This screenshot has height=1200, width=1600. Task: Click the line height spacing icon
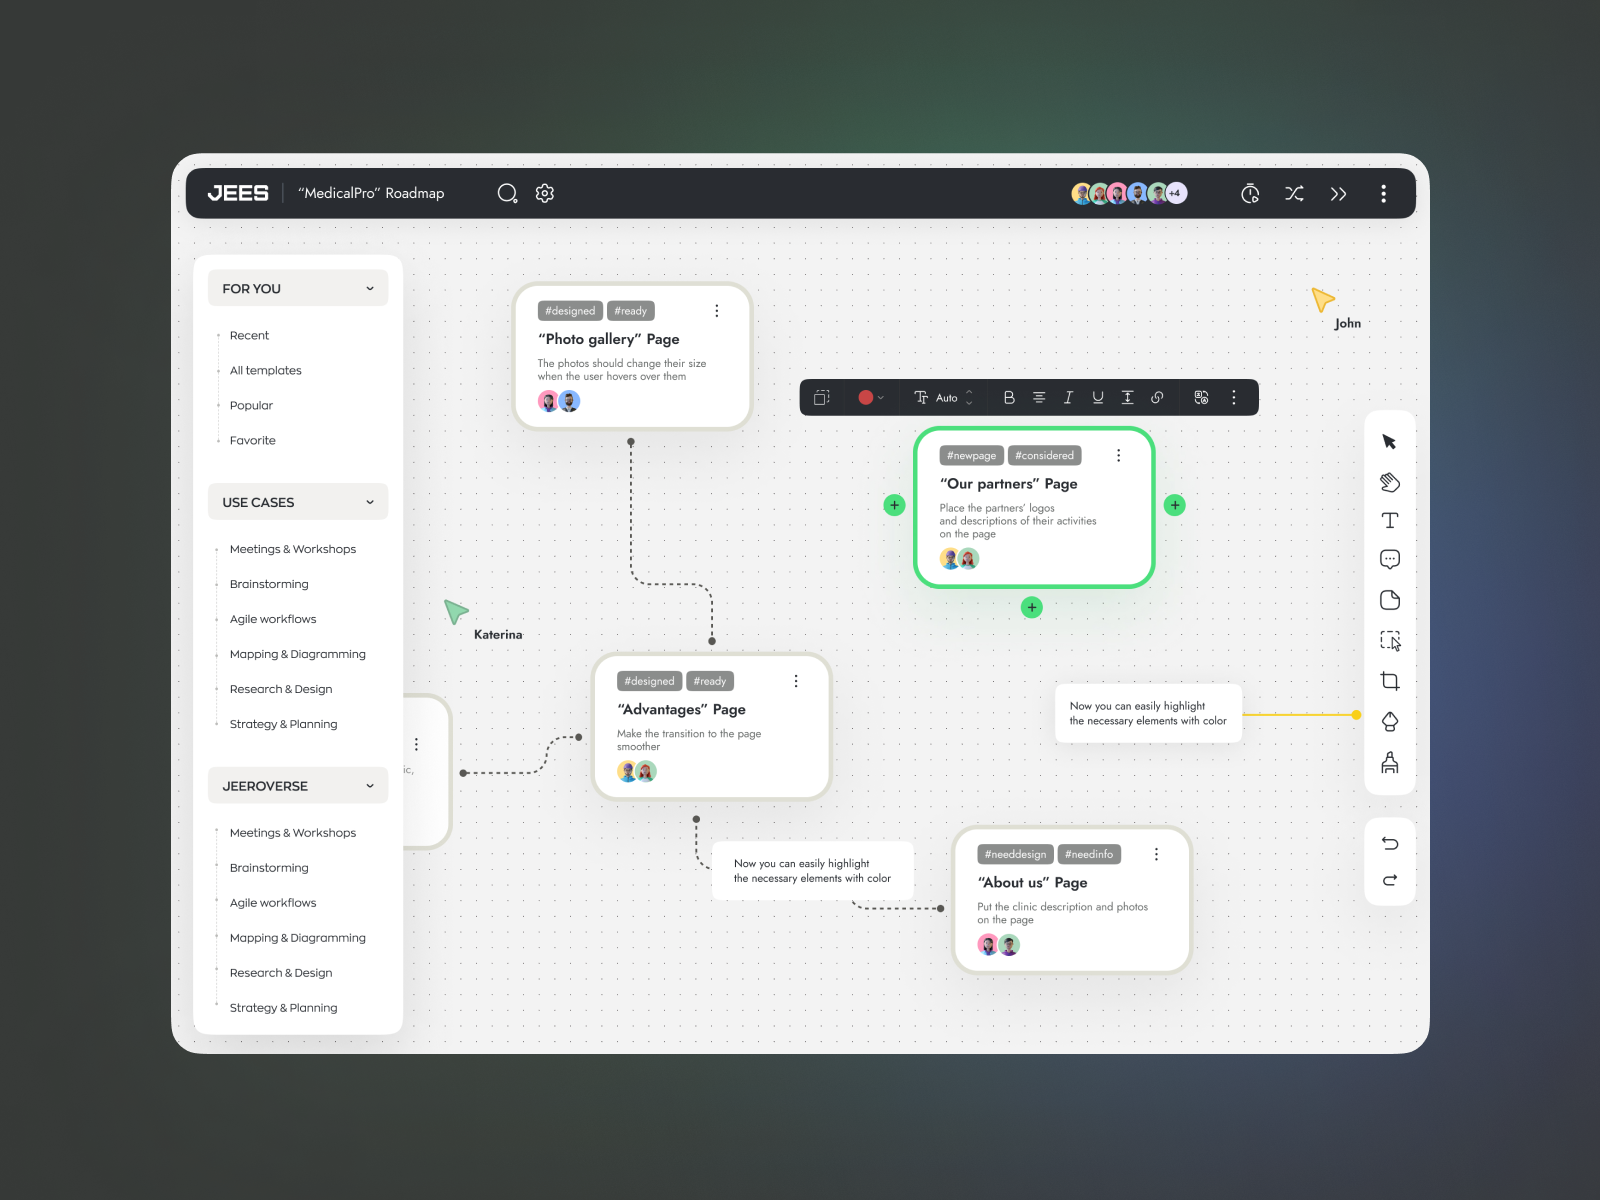coord(1127,397)
